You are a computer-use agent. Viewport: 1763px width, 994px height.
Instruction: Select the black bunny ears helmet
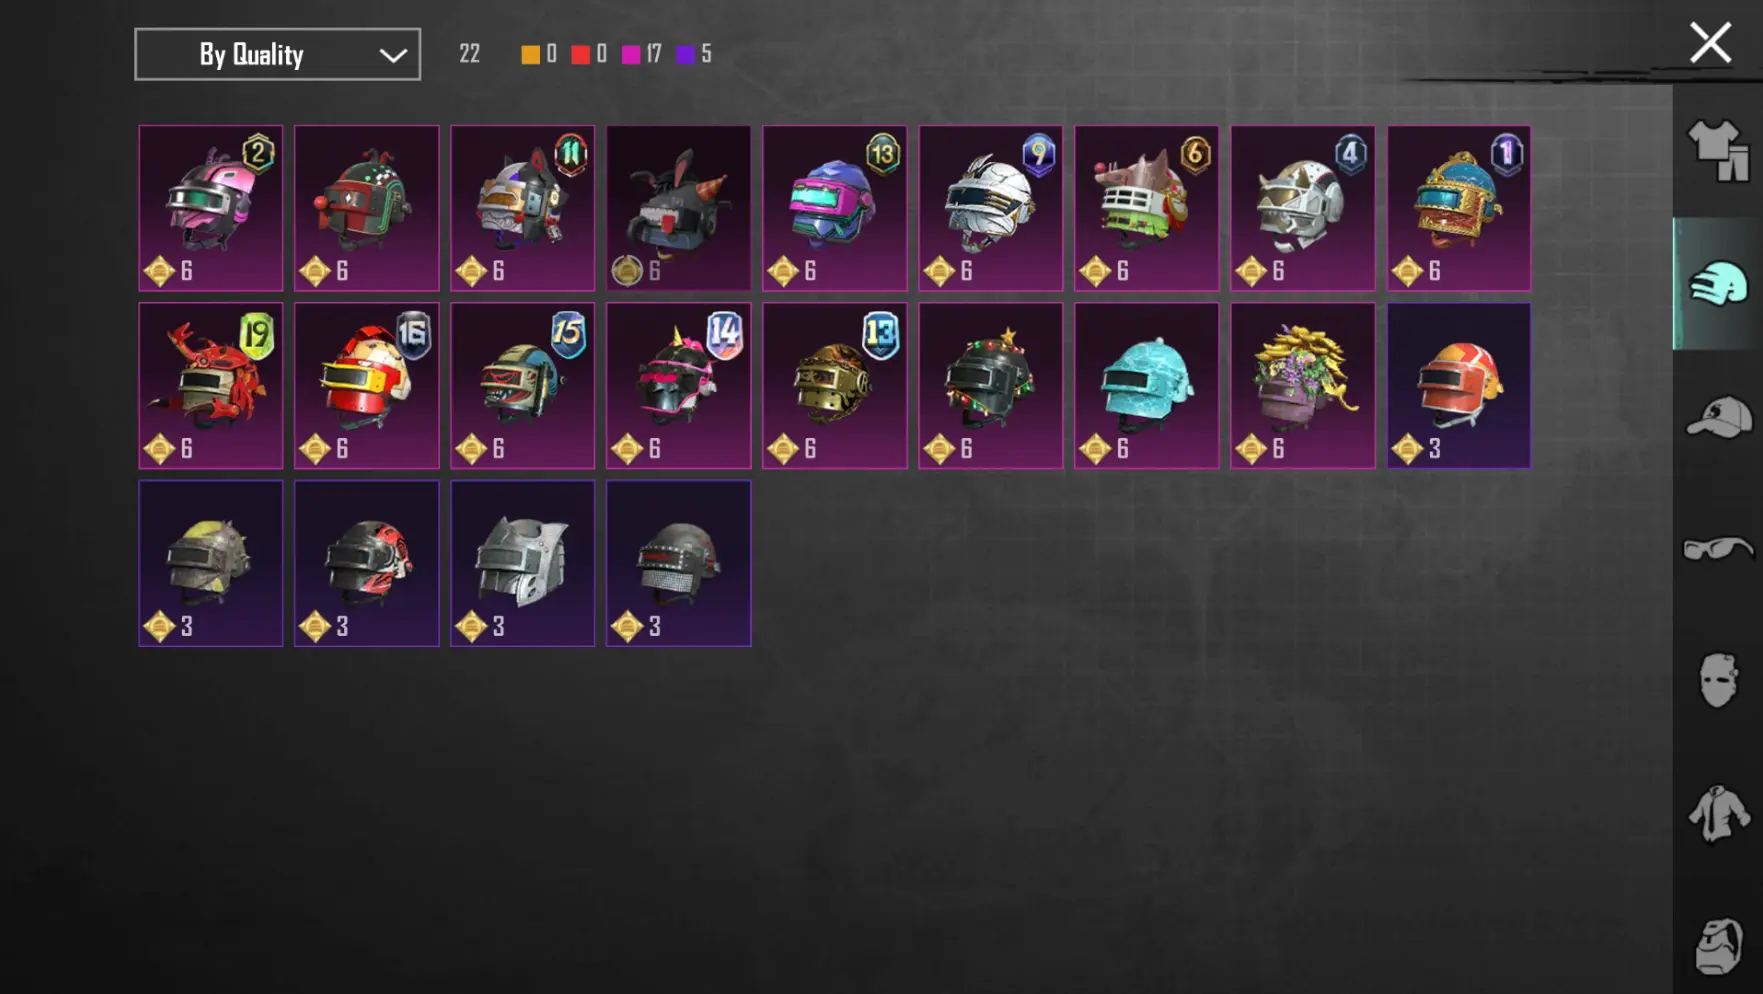click(679, 208)
